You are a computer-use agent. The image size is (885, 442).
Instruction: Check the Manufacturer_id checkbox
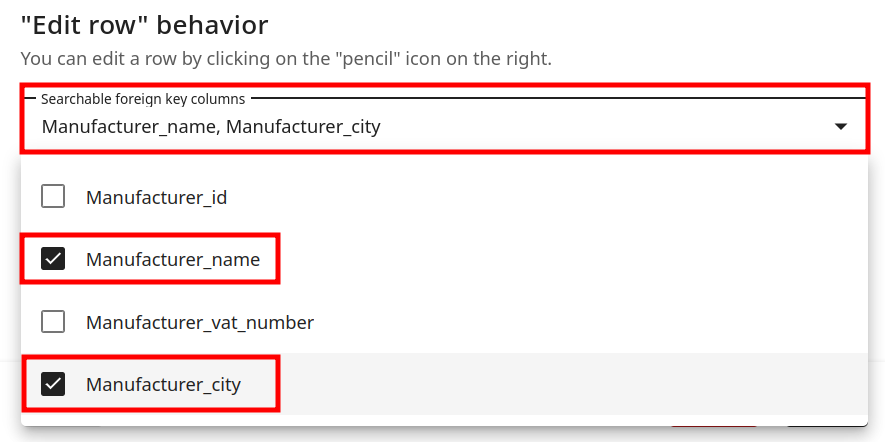click(53, 197)
